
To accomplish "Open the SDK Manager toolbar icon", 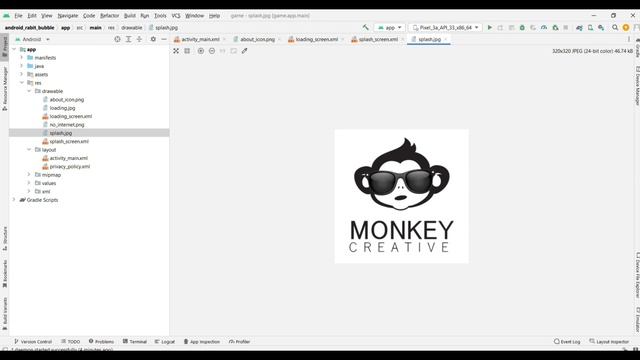I will point(601,27).
